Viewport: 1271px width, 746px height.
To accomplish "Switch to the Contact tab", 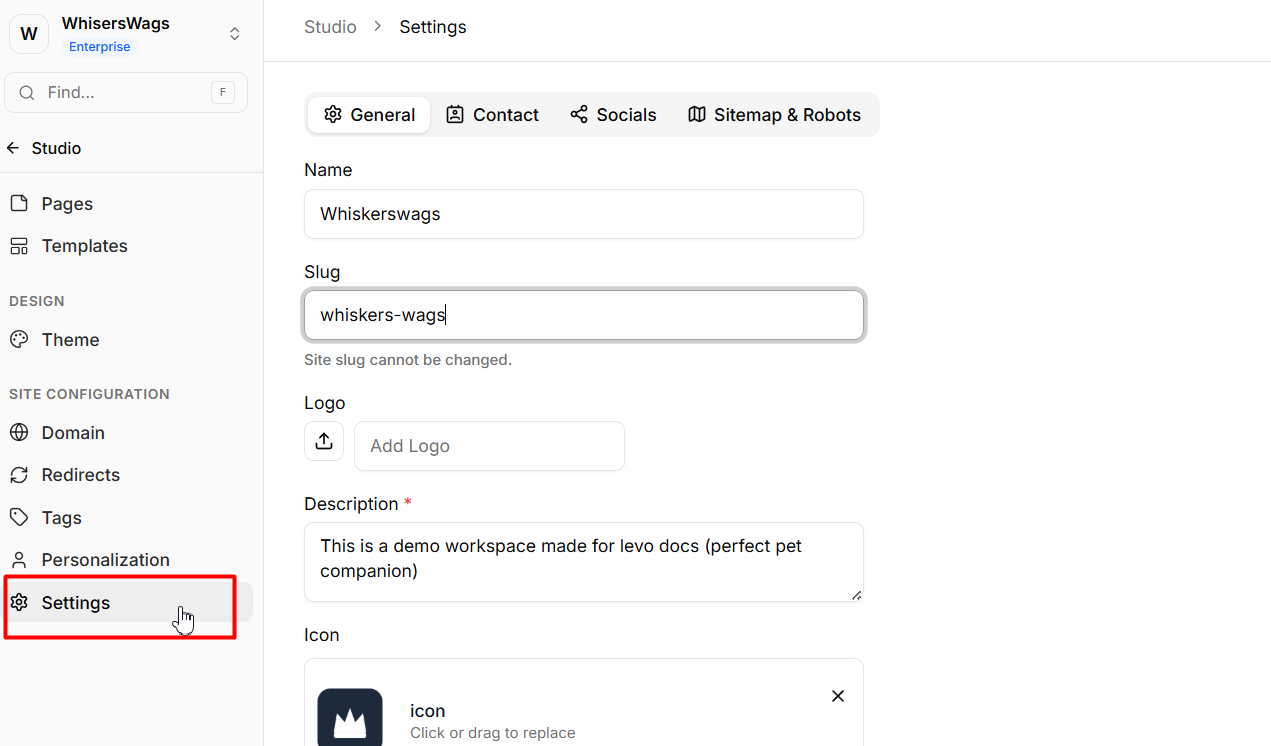I will (492, 115).
